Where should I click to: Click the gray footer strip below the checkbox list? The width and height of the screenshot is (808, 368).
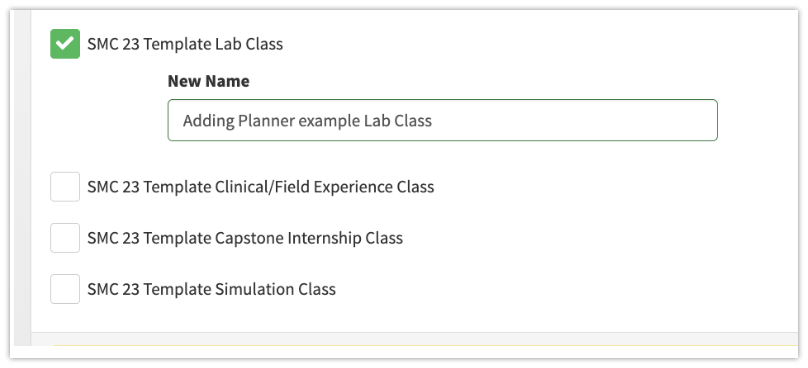tap(414, 339)
